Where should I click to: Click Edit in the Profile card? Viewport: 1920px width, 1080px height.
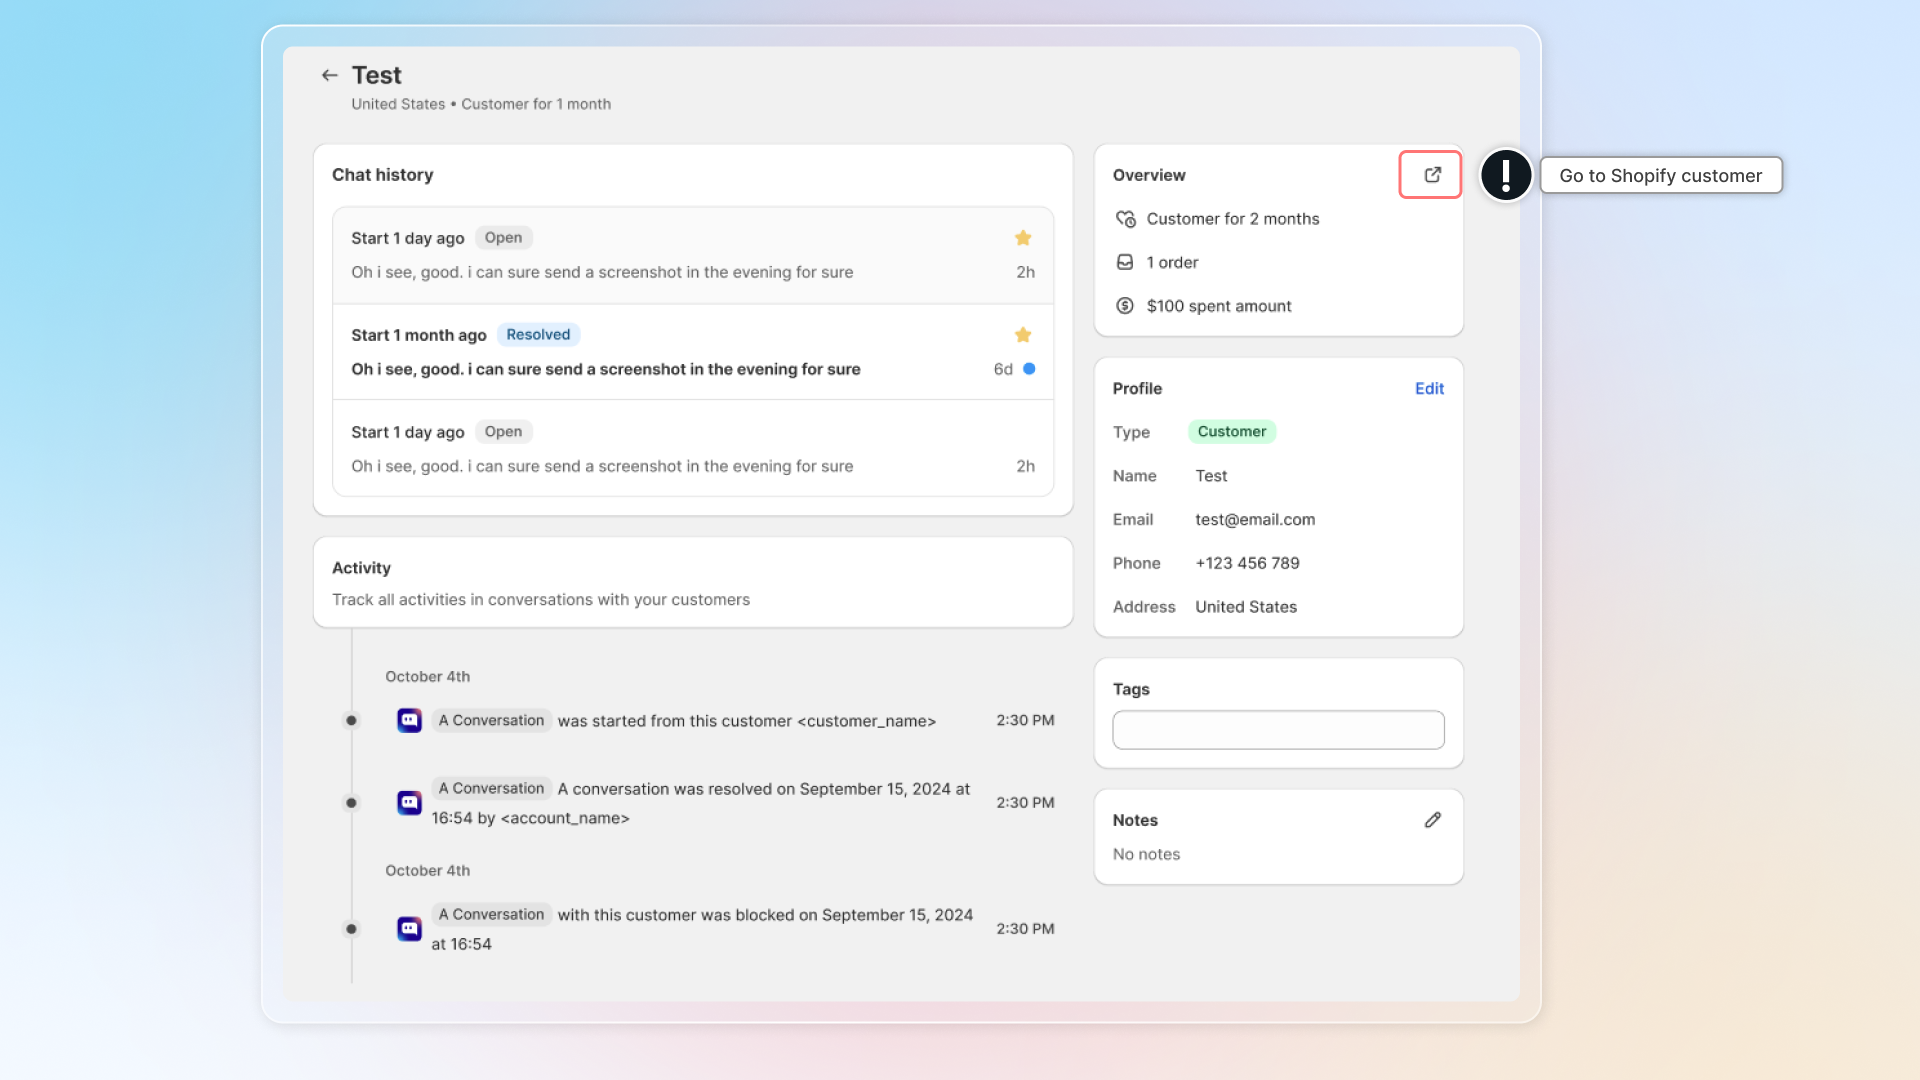[1429, 389]
